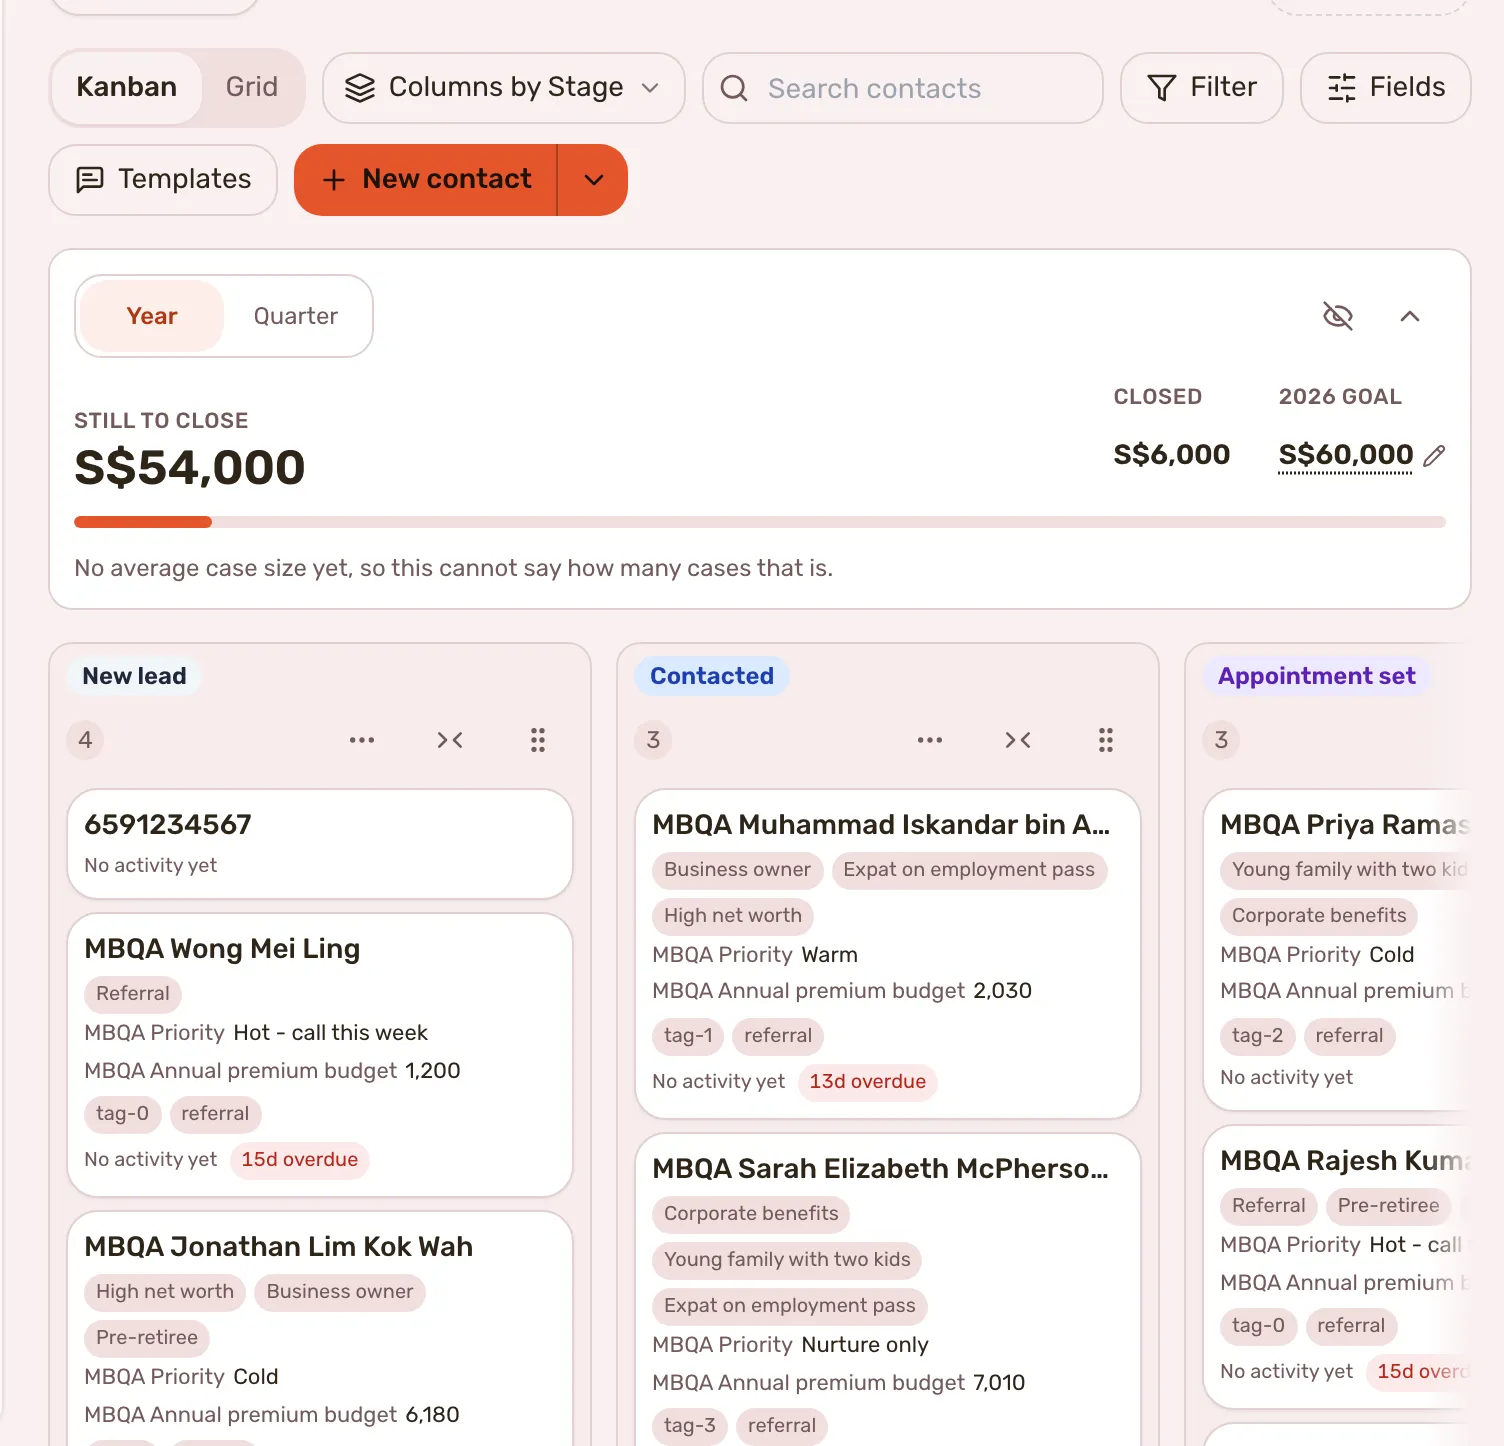Open MBQA Wong Mei Ling card
This screenshot has width=1504, height=1446.
[x=320, y=1055]
